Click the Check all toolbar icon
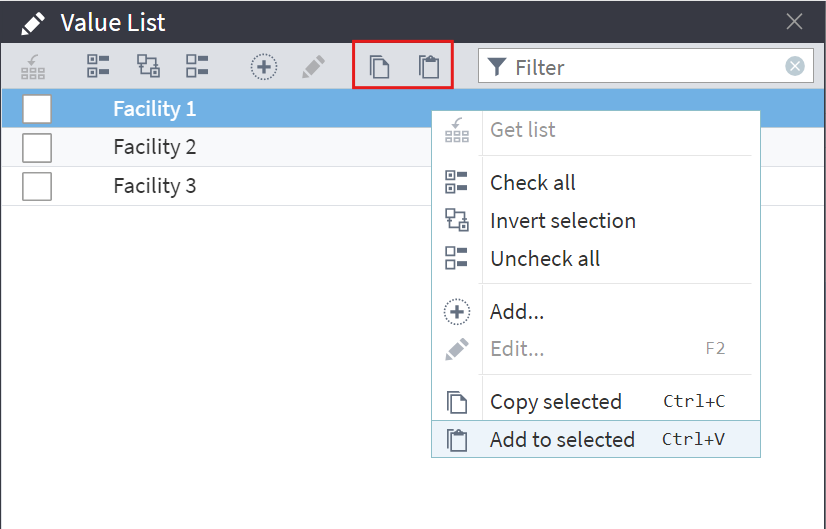The image size is (826, 529). click(98, 66)
